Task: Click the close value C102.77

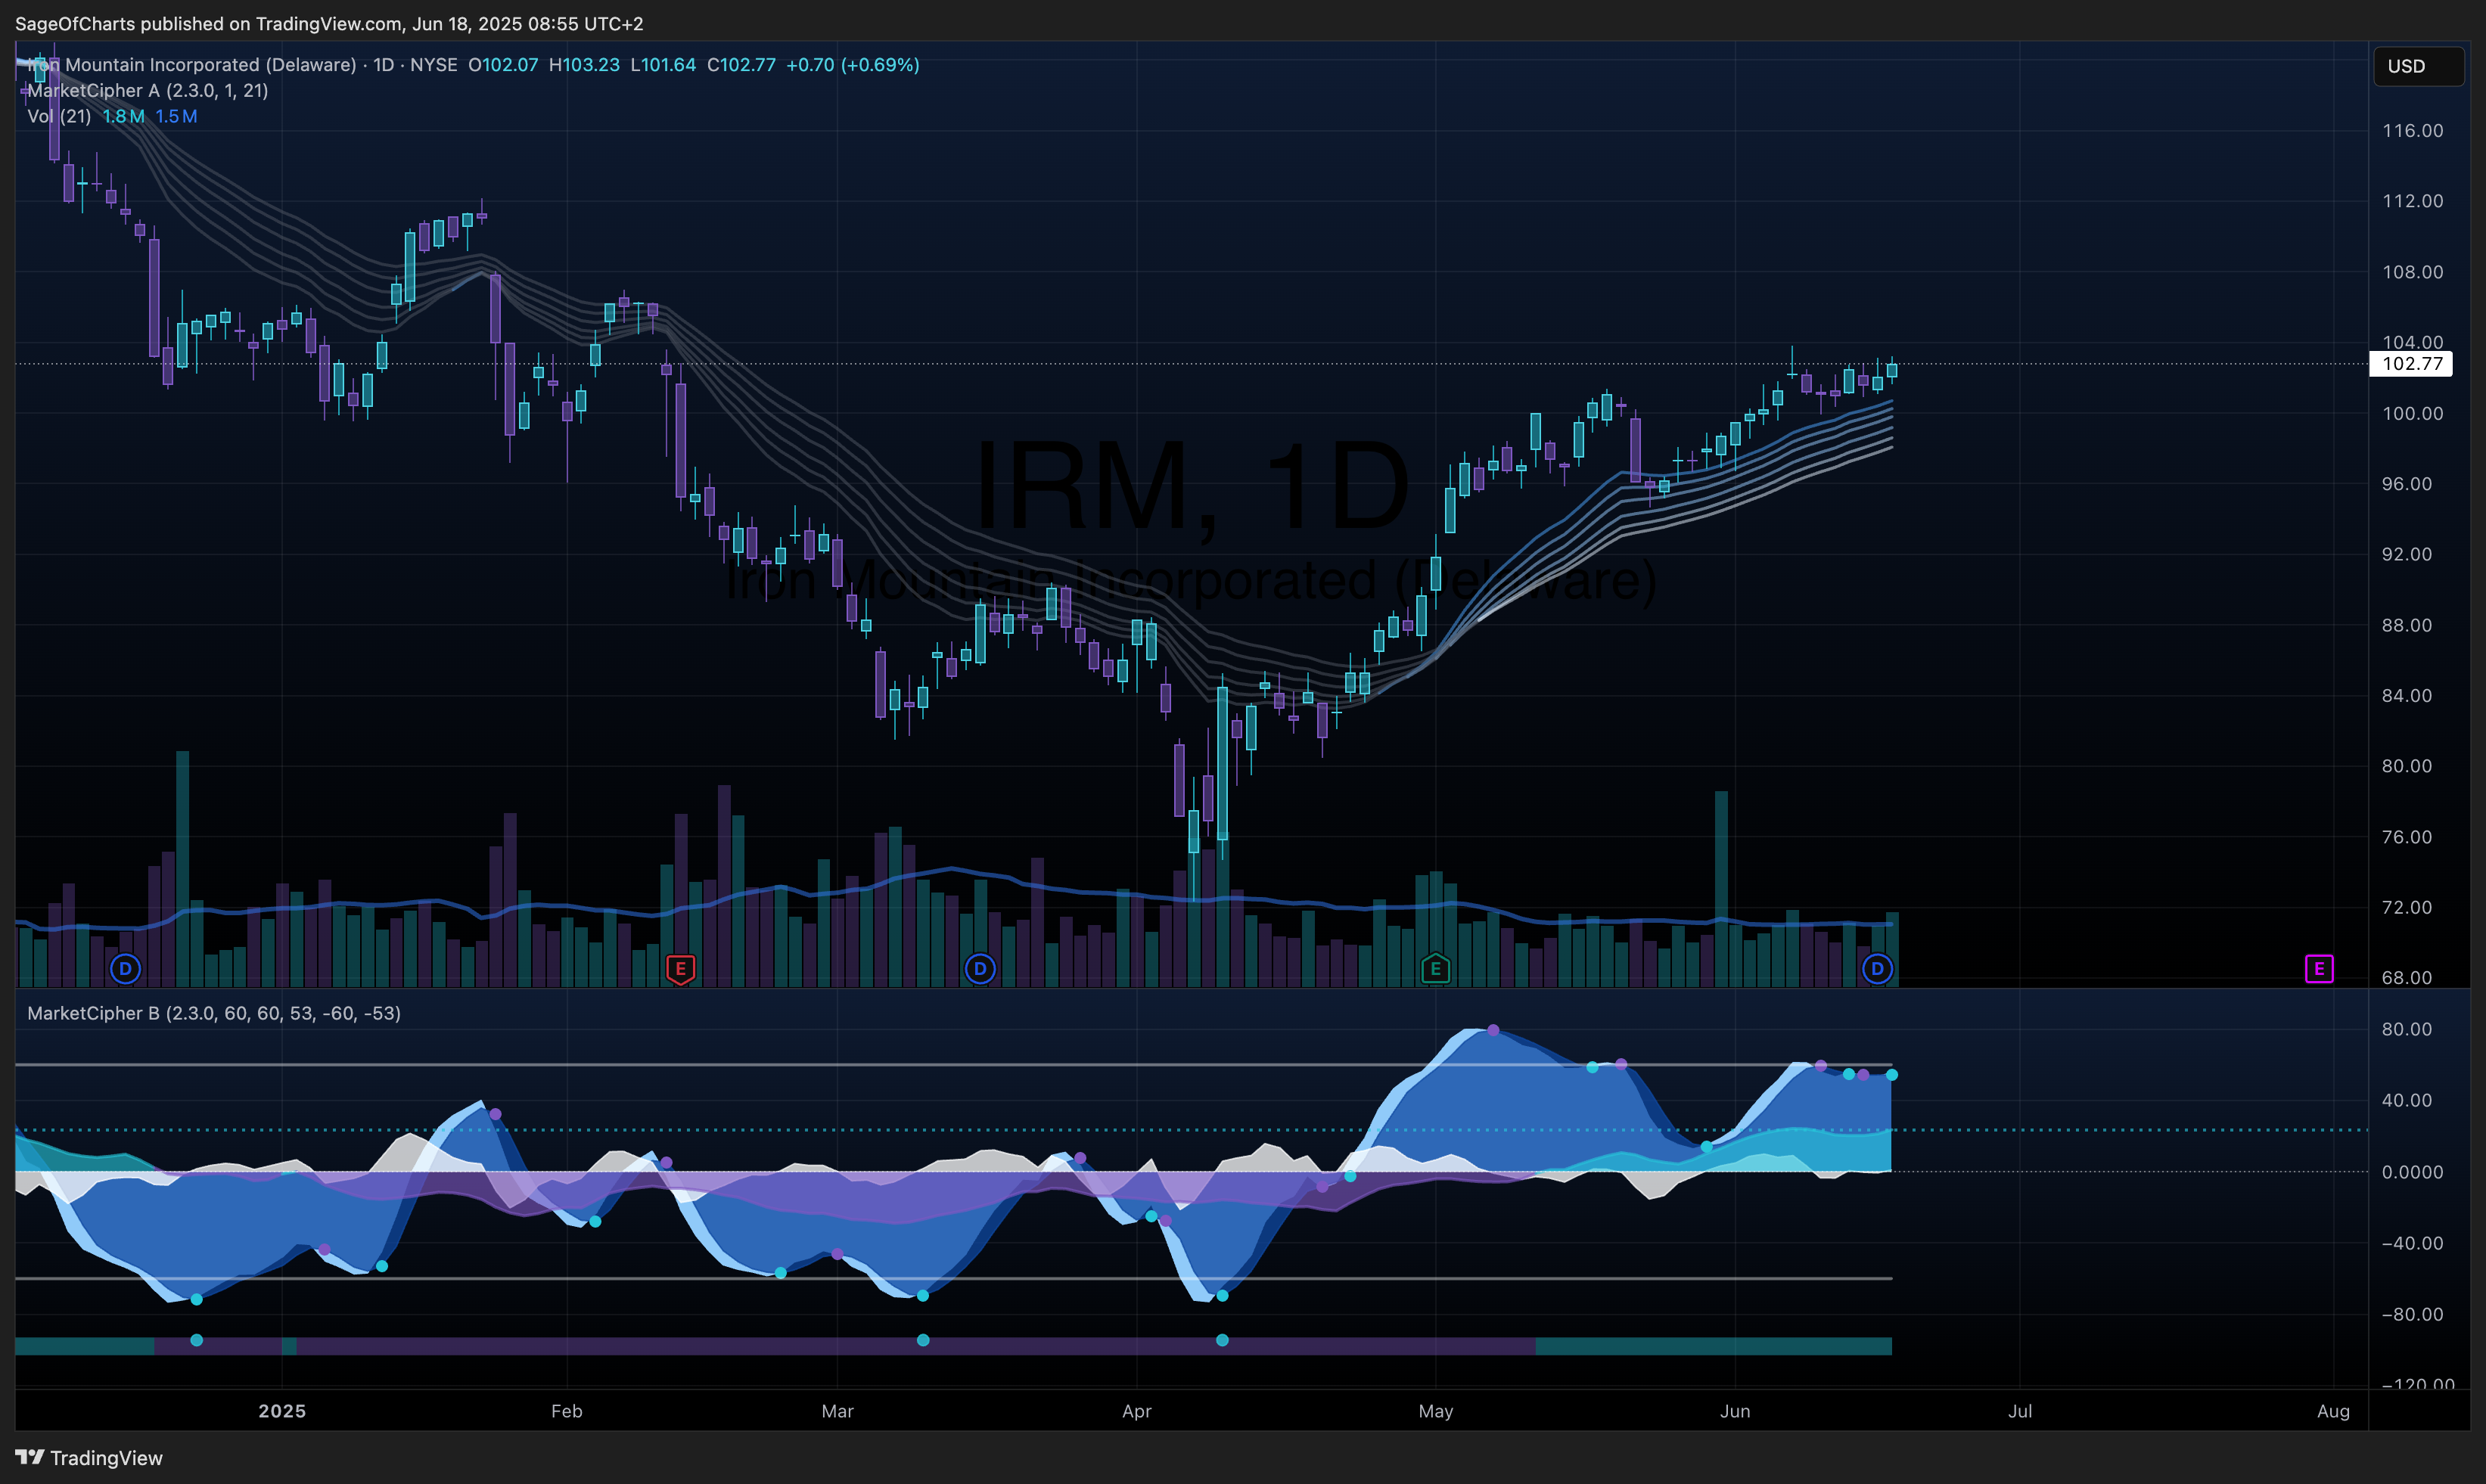Action: click(741, 65)
